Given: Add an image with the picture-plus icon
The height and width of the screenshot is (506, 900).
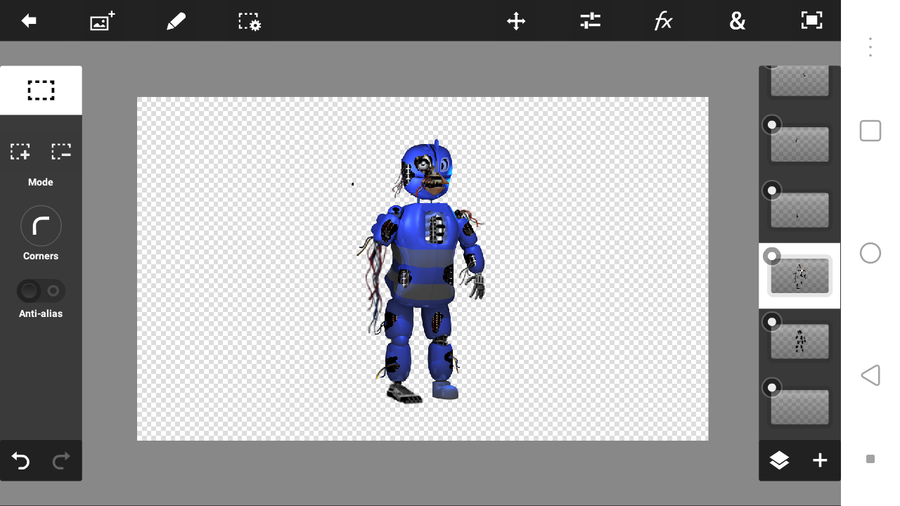Looking at the screenshot, I should click(102, 21).
